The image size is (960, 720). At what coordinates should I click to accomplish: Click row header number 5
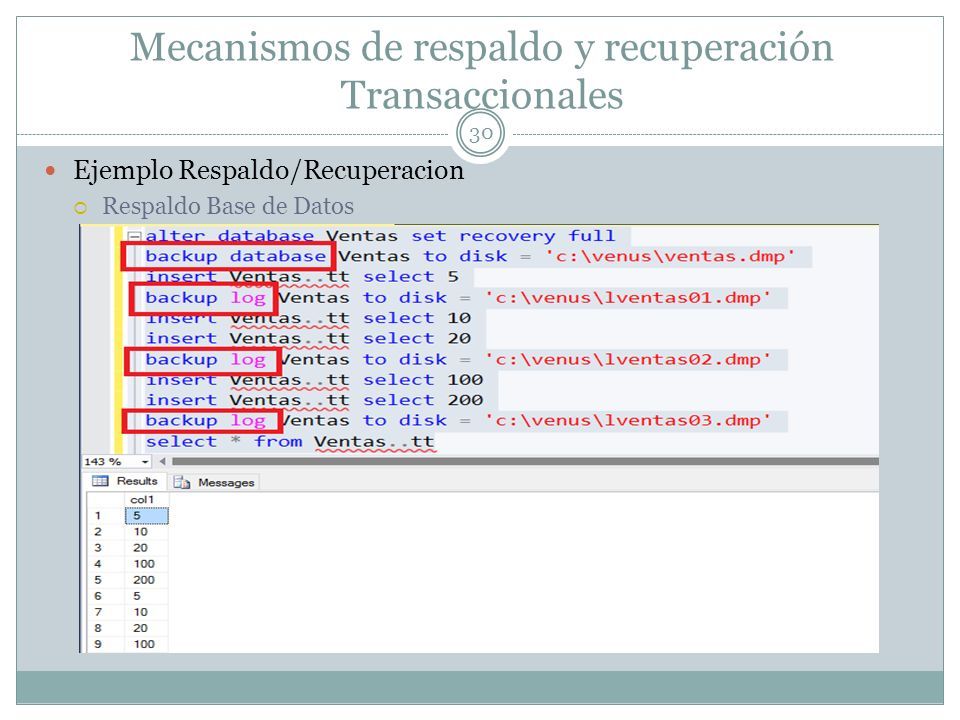pos(98,579)
